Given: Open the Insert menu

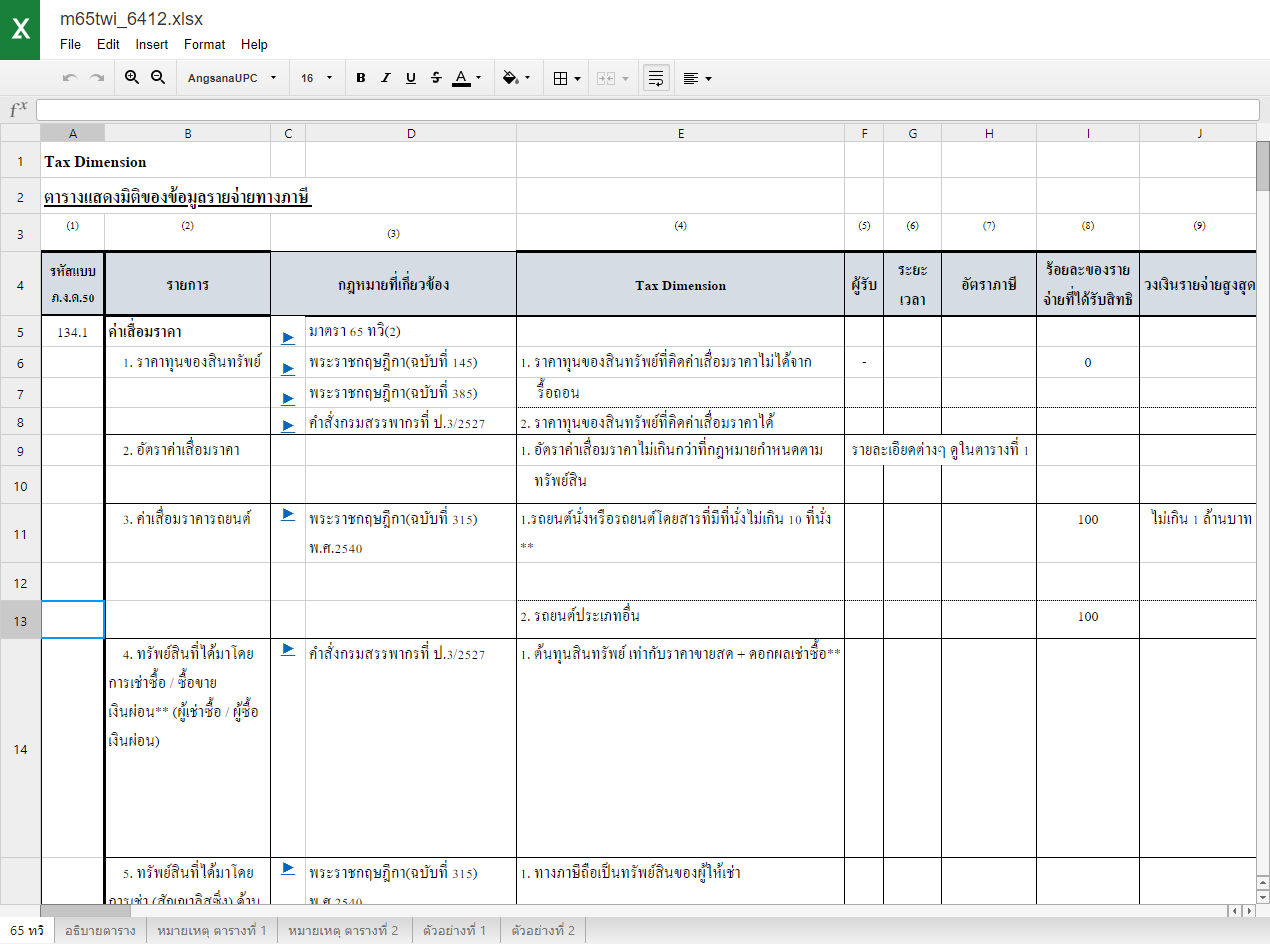Looking at the screenshot, I should 152,44.
